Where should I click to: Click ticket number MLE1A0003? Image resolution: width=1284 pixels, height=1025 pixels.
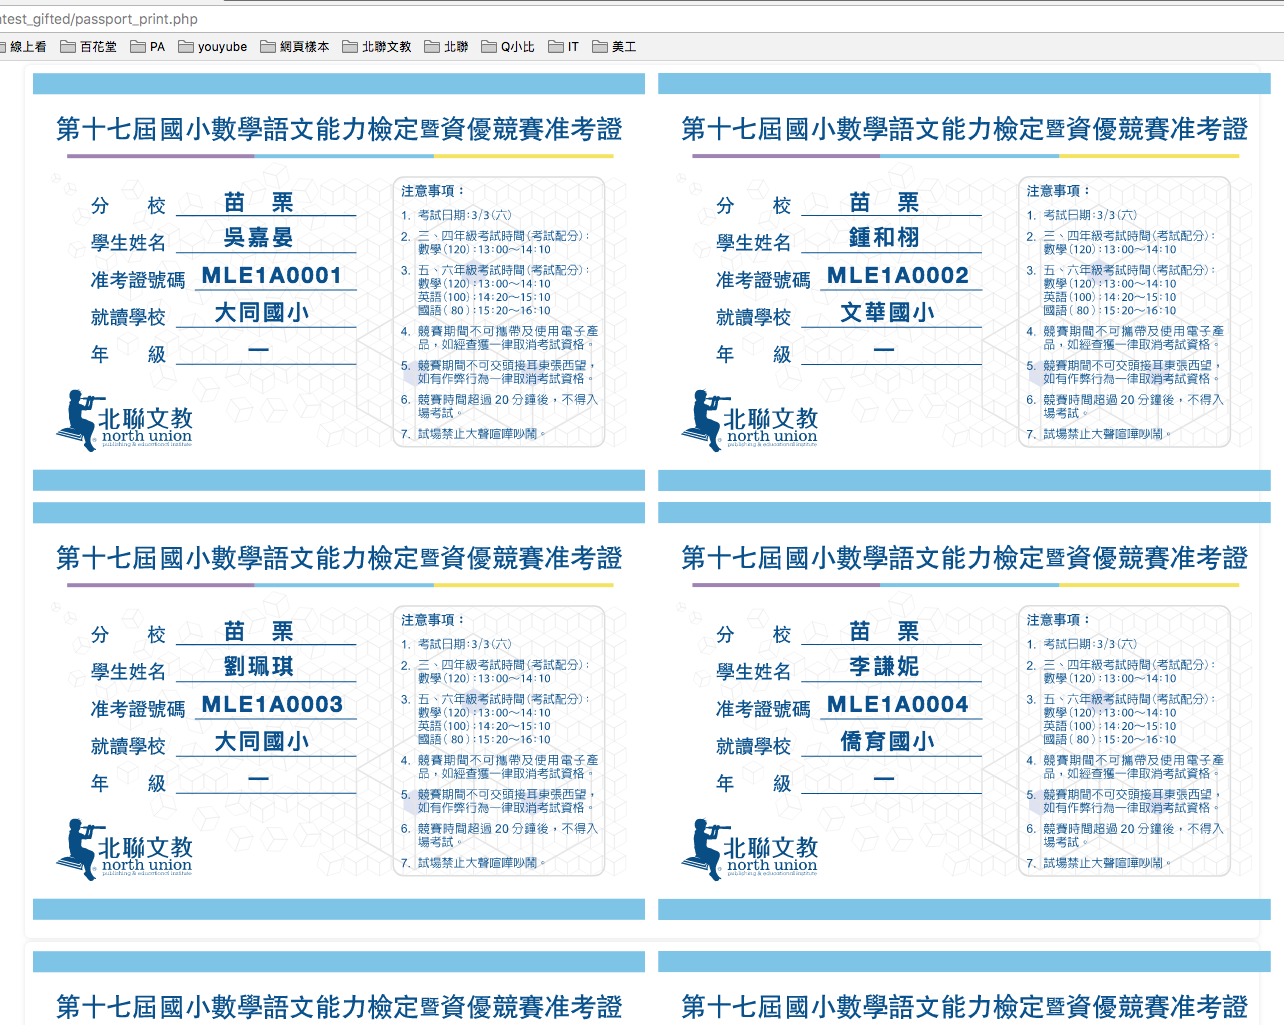pos(272,705)
